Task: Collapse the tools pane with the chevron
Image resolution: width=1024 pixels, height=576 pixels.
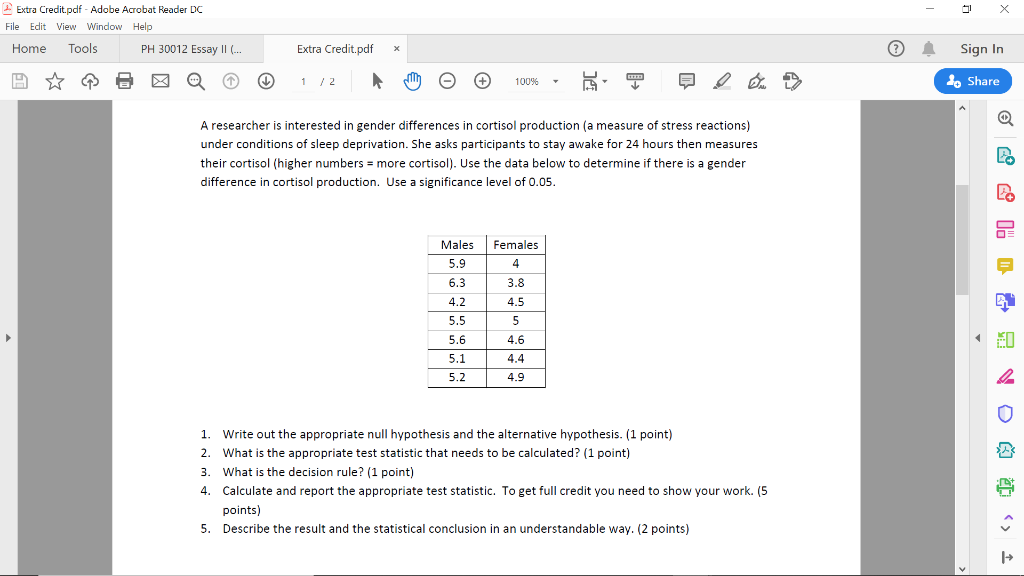Action: [977, 338]
